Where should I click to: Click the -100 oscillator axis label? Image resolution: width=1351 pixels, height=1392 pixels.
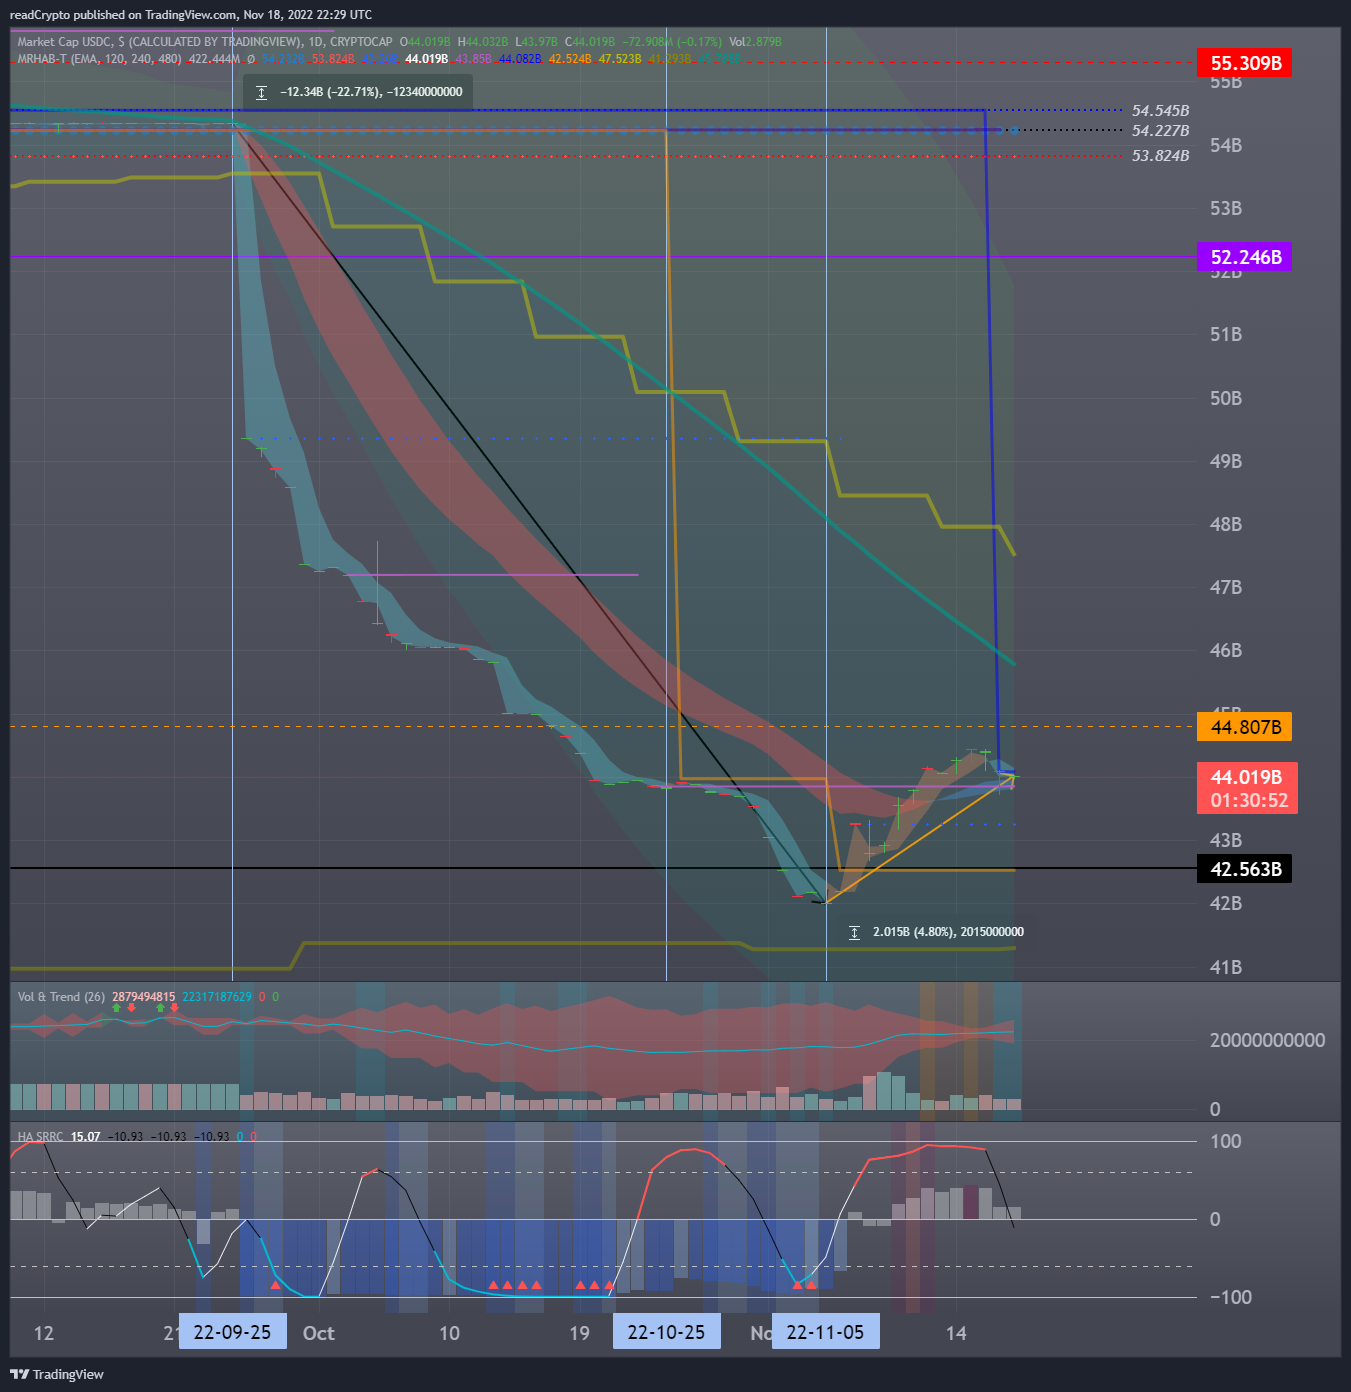[1231, 1297]
